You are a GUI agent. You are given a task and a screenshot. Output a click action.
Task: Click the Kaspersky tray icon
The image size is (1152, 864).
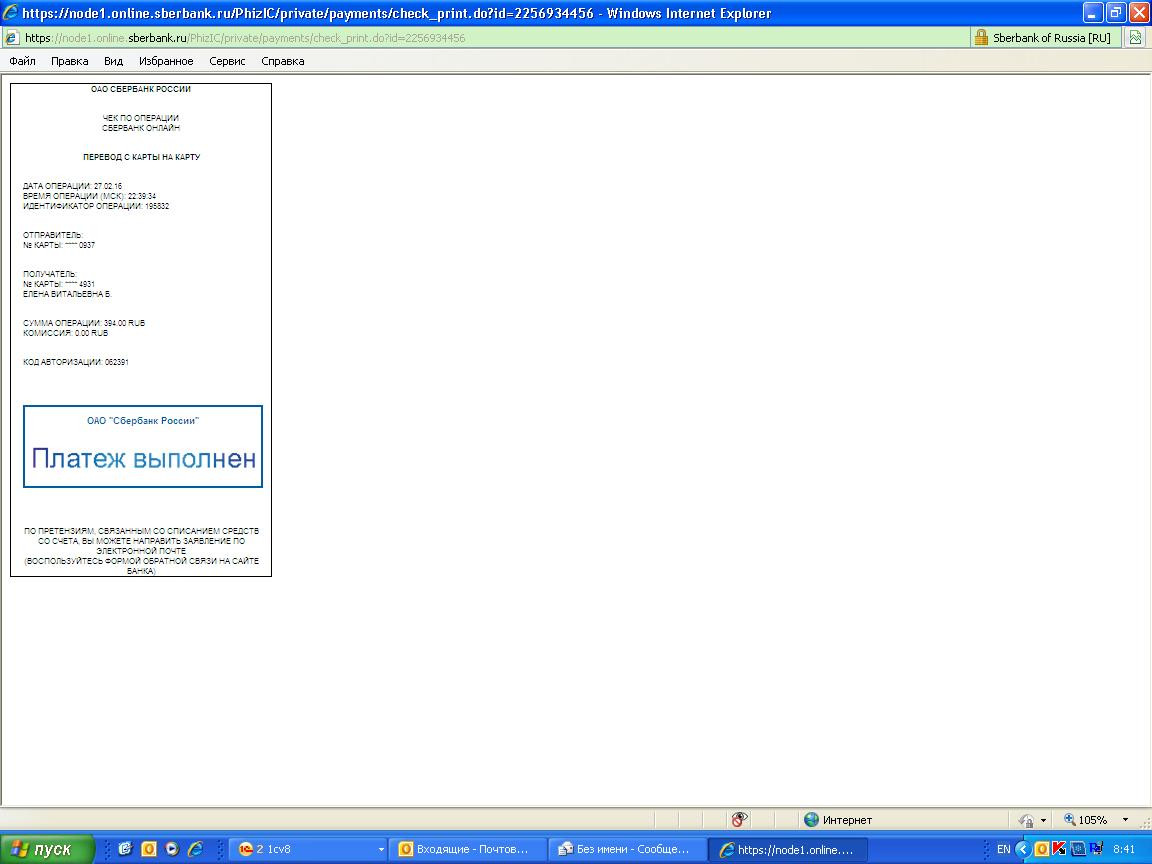(1059, 849)
